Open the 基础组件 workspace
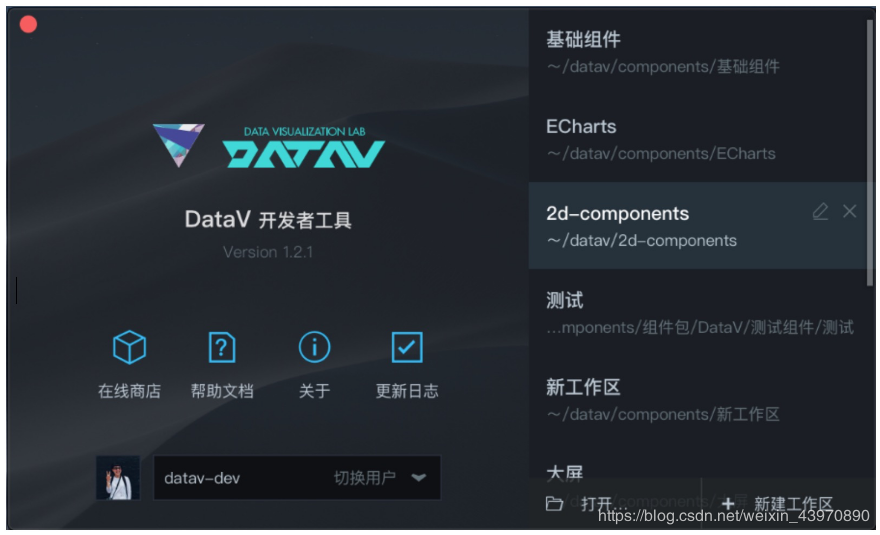Screen dimensions: 880x535 (698, 52)
